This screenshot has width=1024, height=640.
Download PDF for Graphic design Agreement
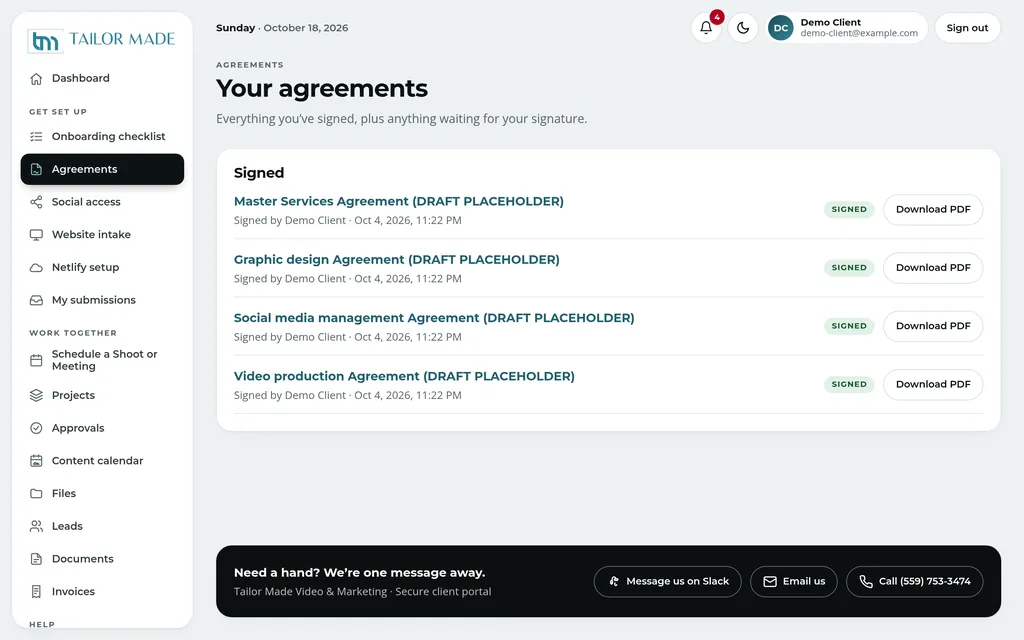pyautogui.click(x=933, y=268)
